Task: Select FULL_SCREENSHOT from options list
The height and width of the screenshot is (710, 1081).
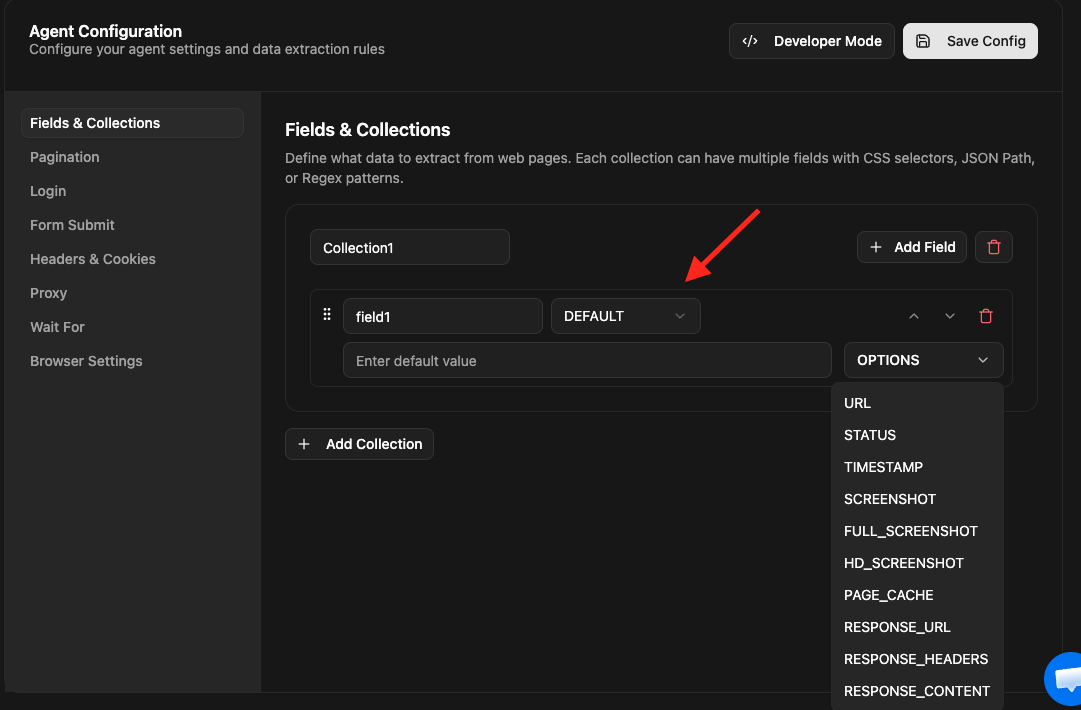Action: (x=910, y=531)
